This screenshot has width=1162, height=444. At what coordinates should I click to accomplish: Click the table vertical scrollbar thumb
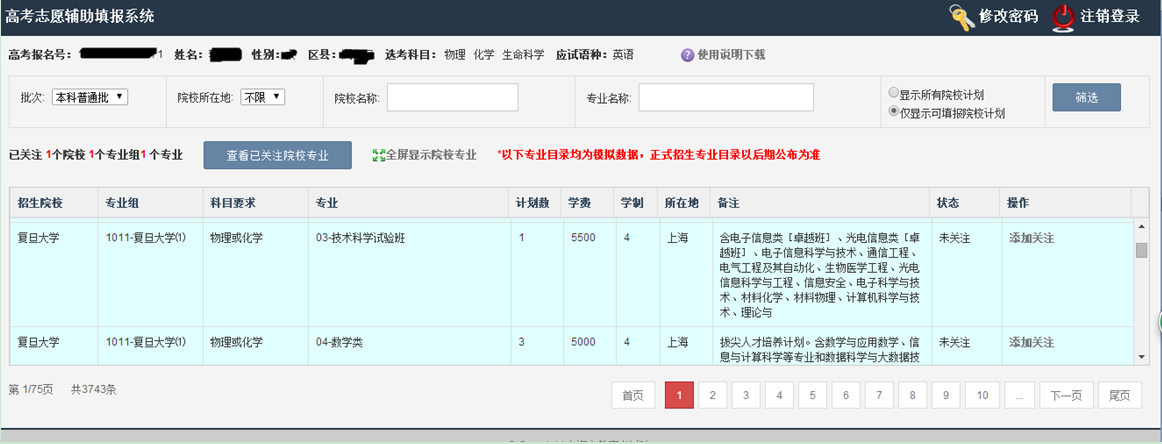coord(1141,250)
